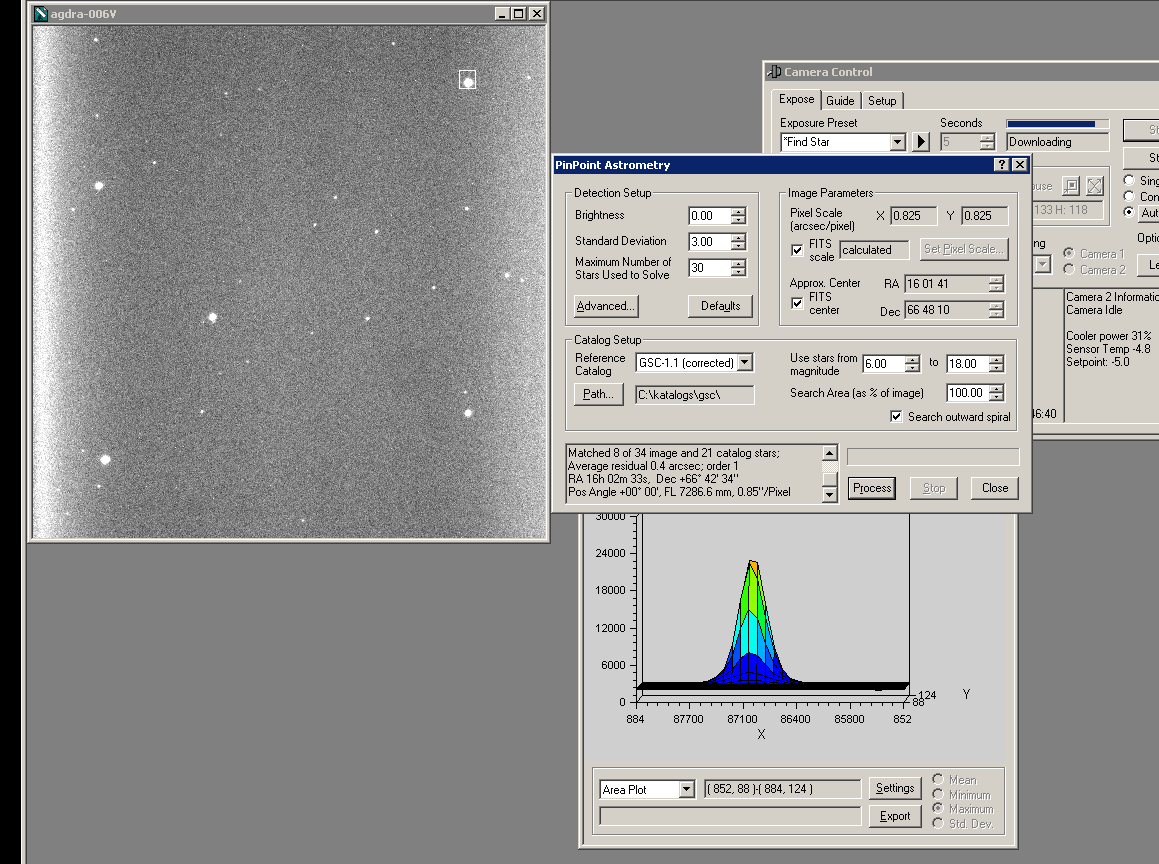Image resolution: width=1159 pixels, height=864 pixels.
Task: Click the full-frame reset icon
Action: (x=1095, y=186)
